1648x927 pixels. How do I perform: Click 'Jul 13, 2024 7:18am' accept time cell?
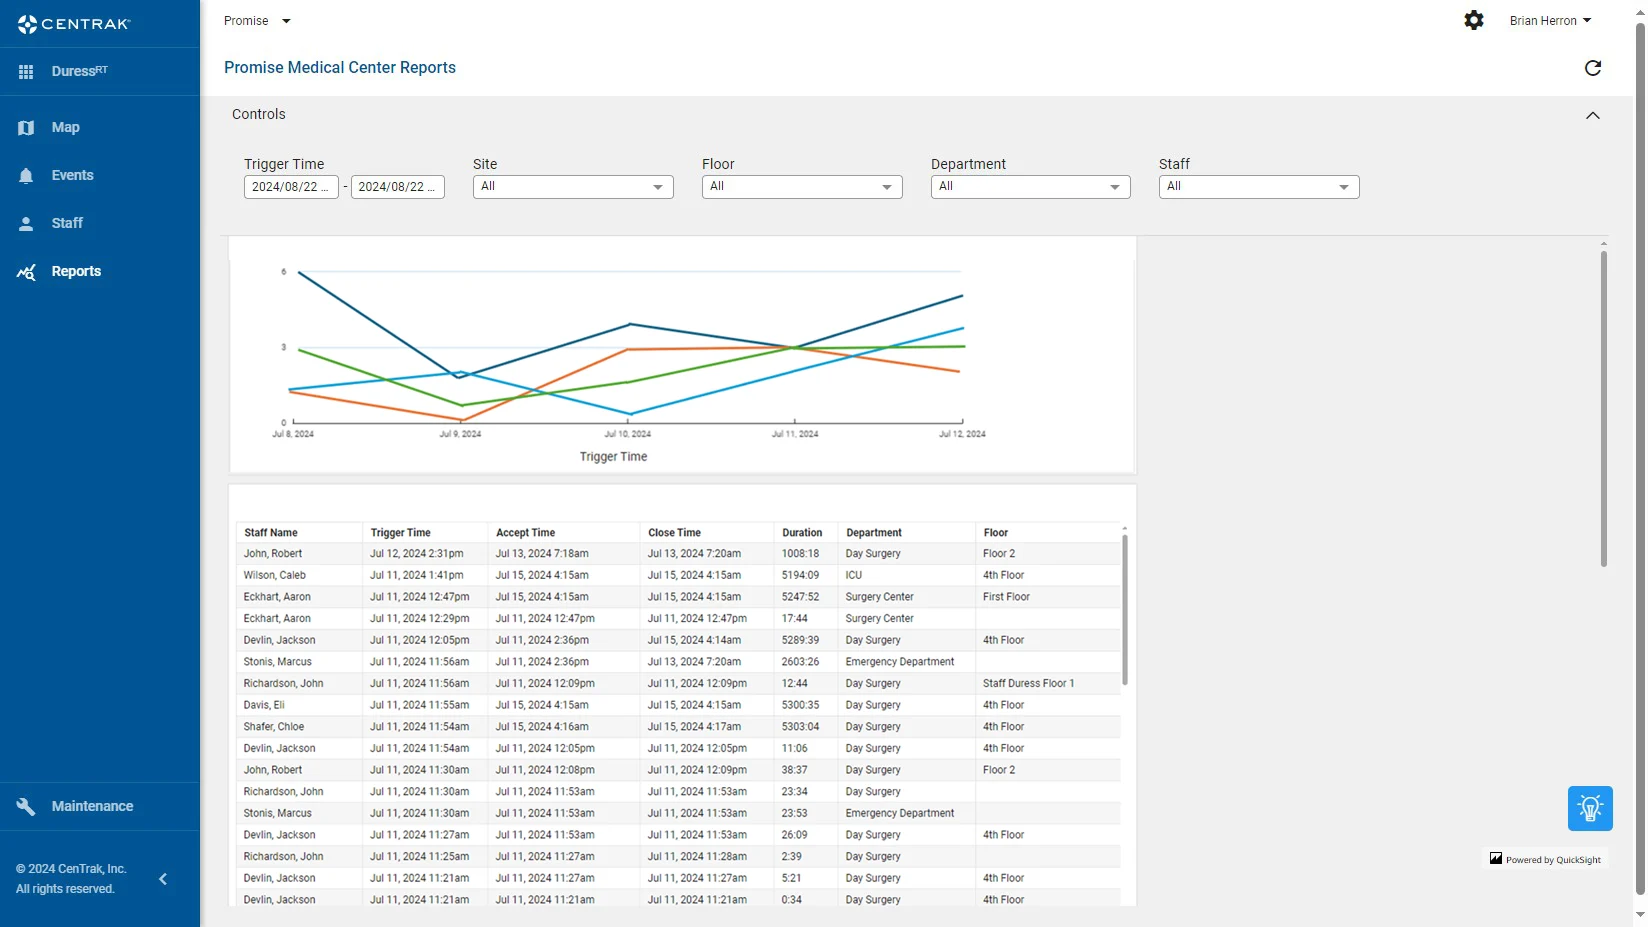point(542,554)
